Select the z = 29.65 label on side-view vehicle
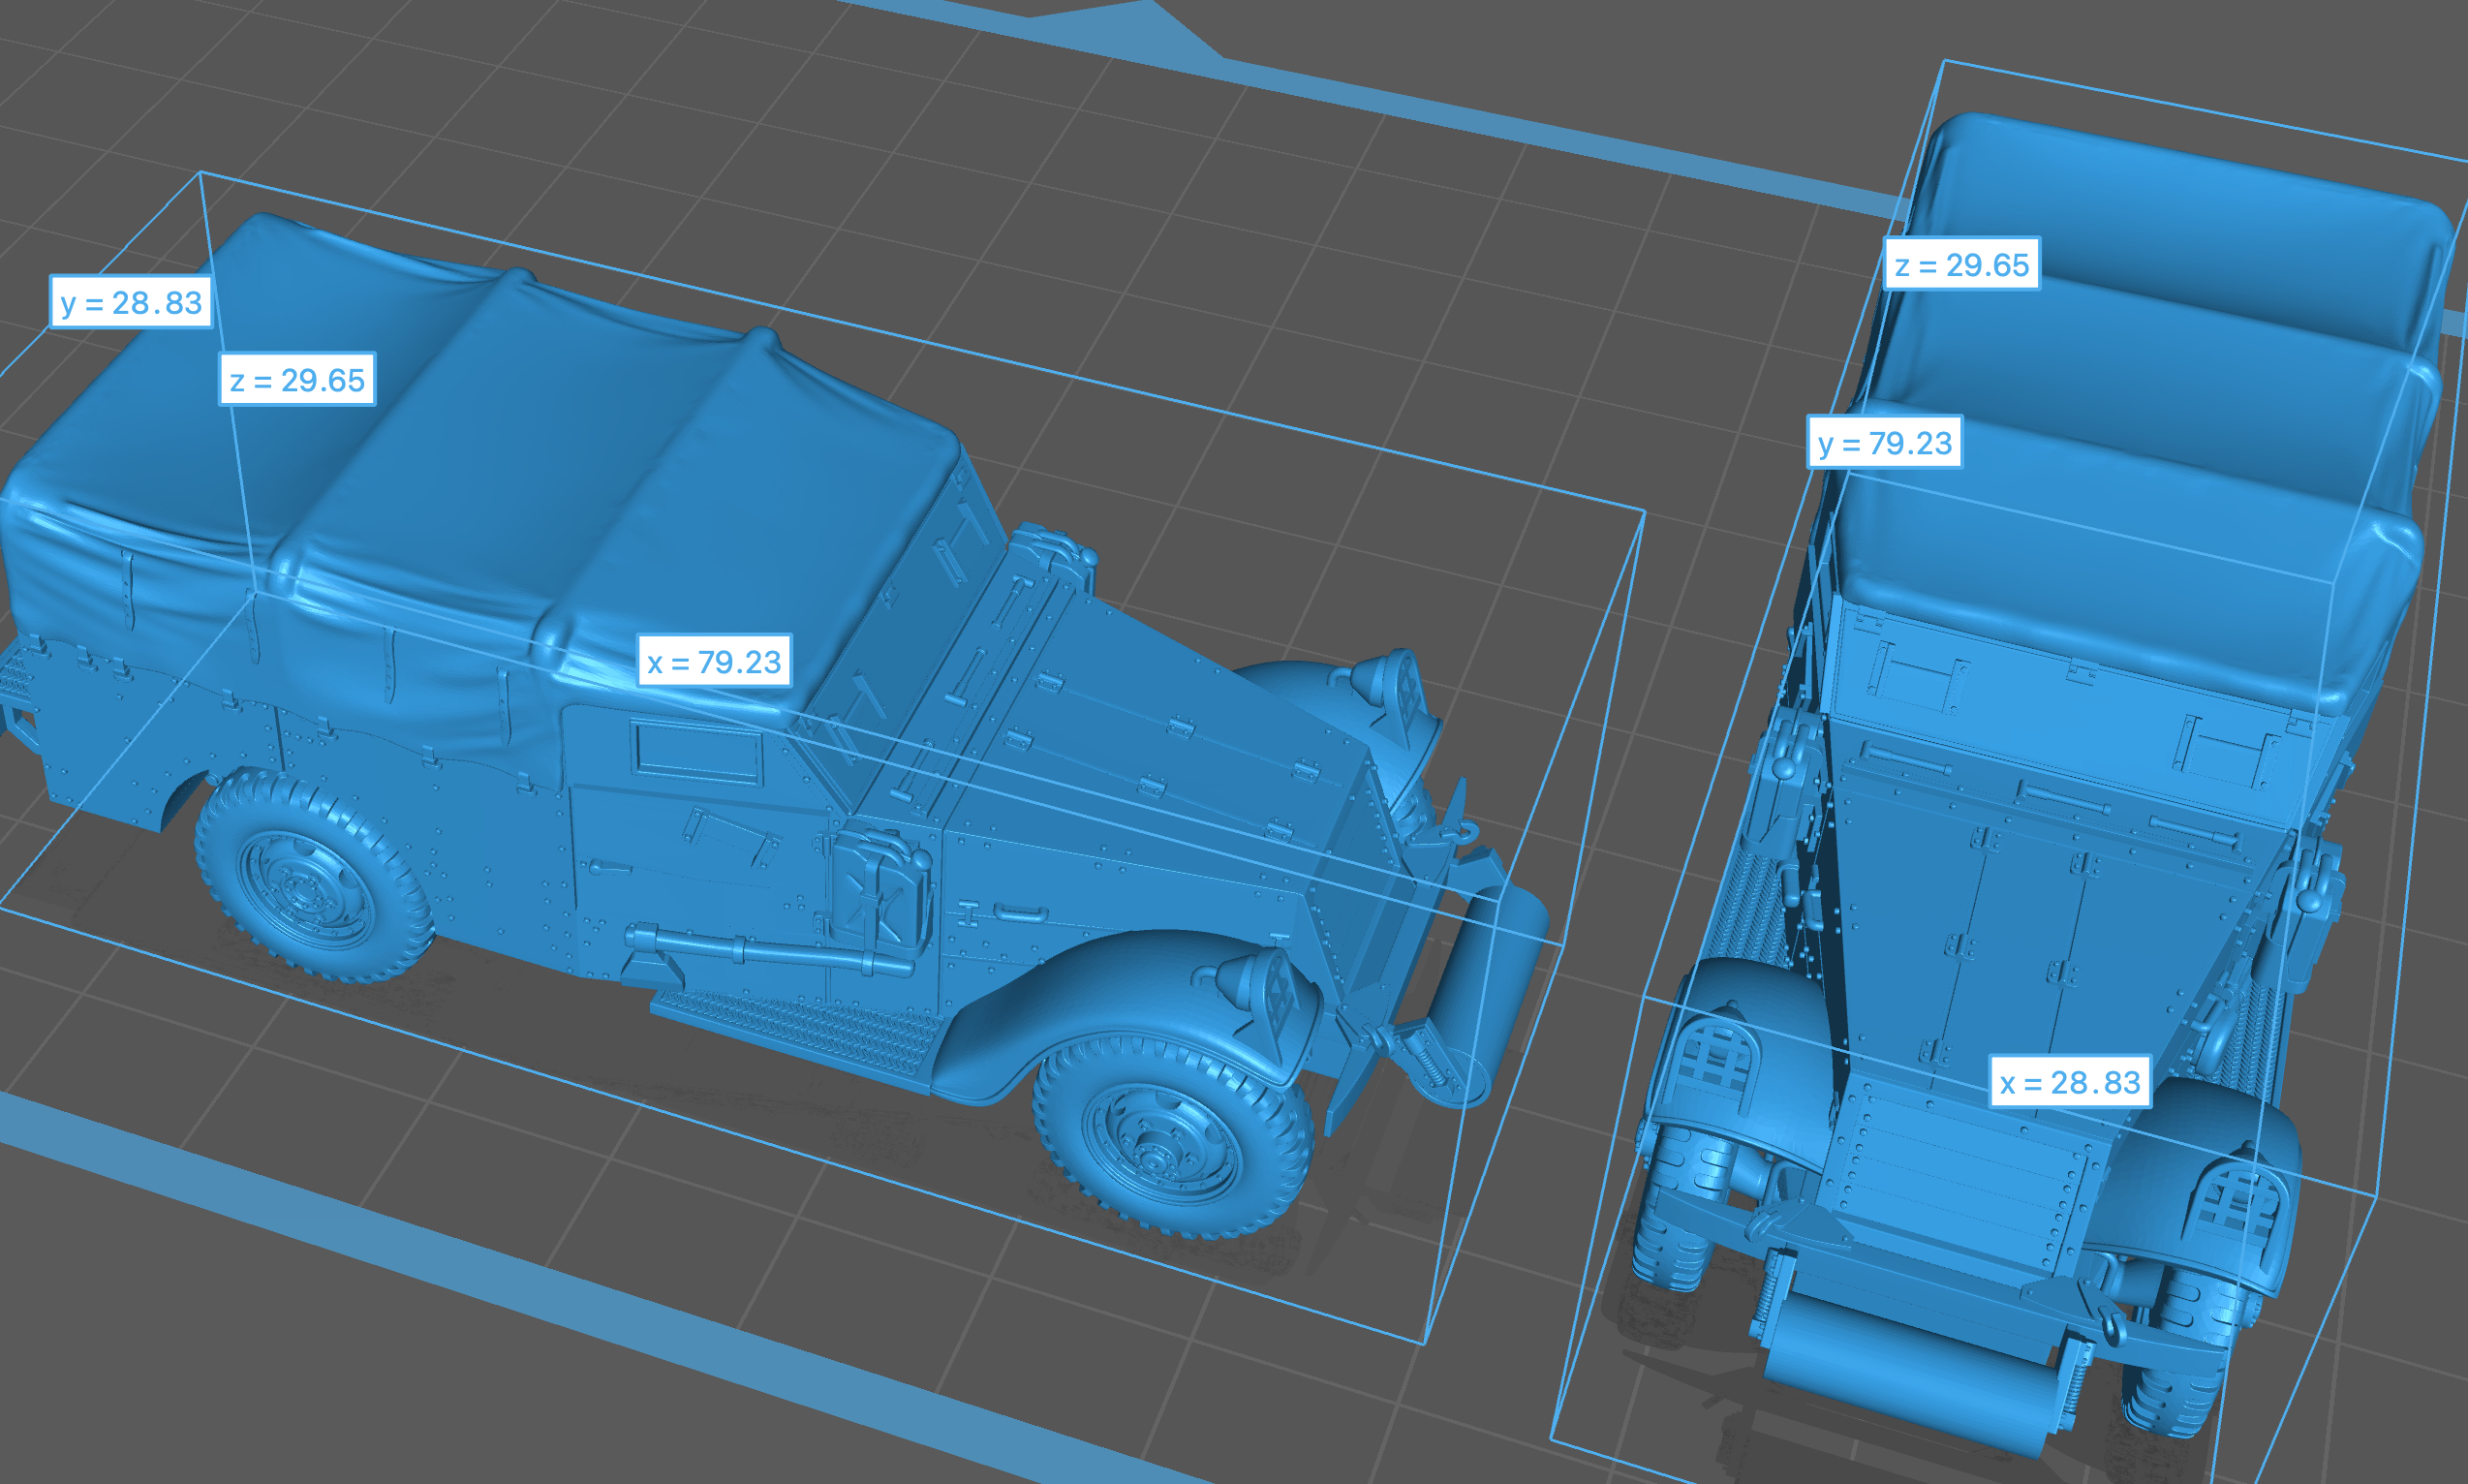 (297, 379)
